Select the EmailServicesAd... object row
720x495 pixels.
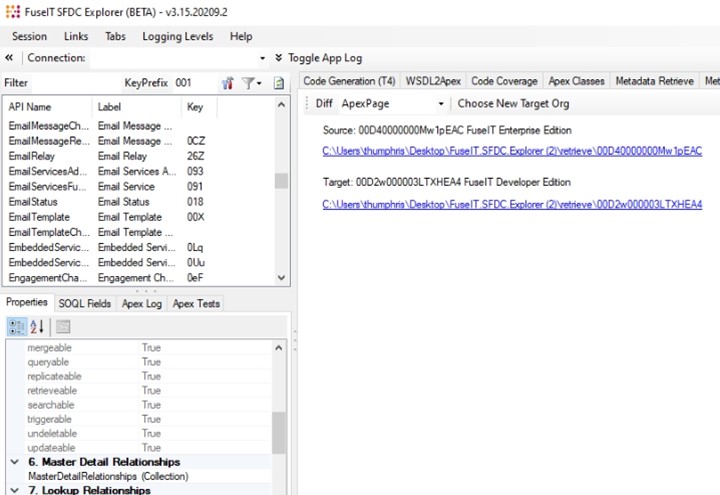(x=138, y=171)
